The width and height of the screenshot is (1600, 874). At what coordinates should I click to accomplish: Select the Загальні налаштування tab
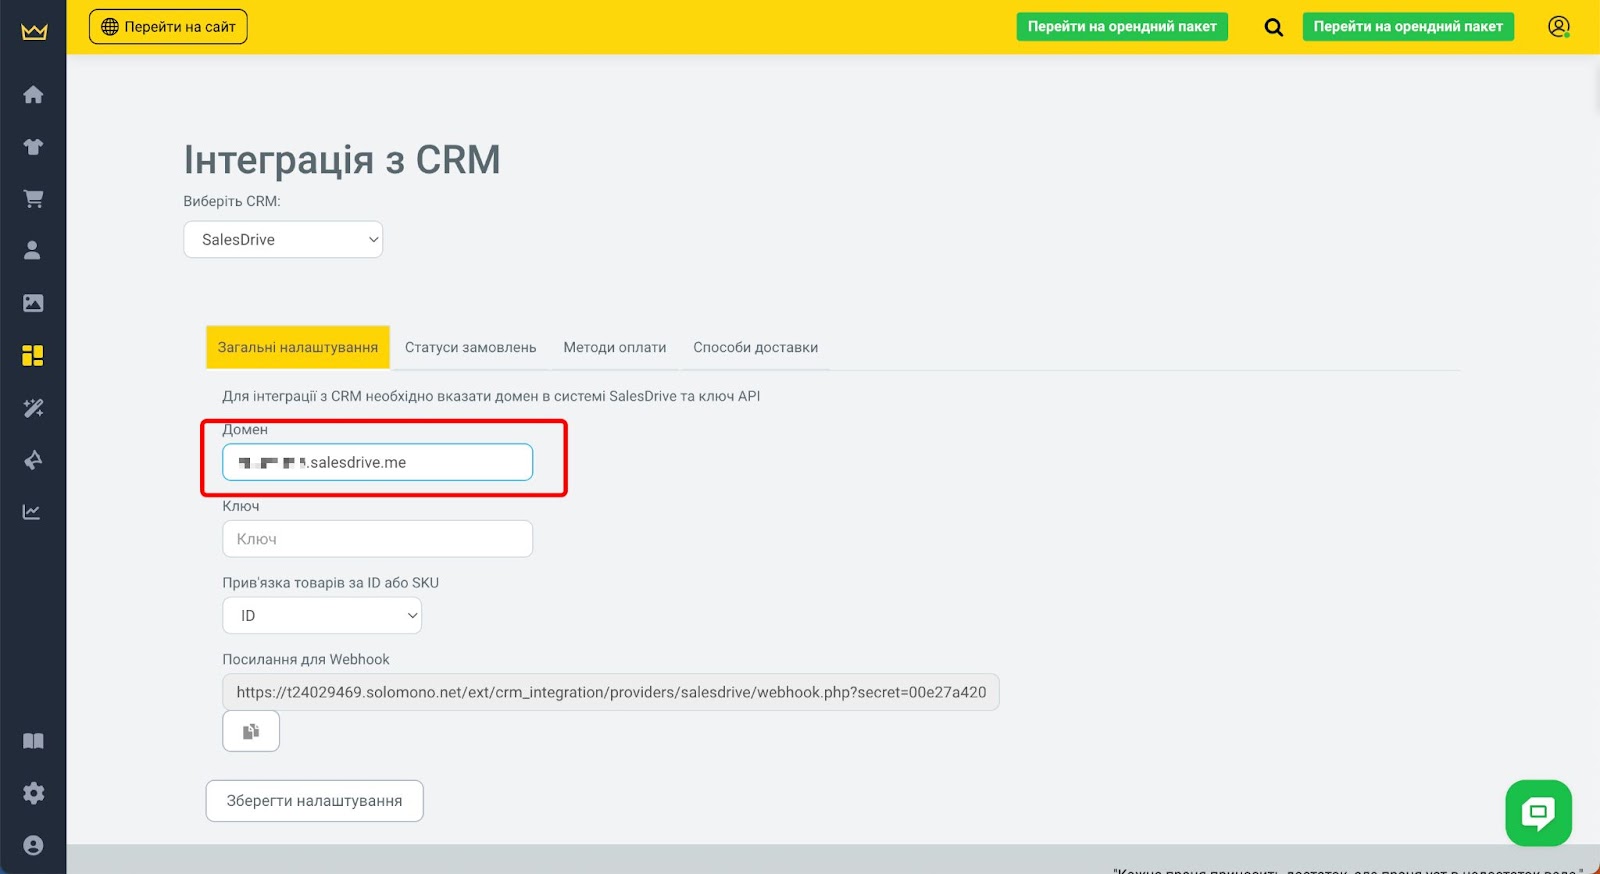[x=298, y=348]
